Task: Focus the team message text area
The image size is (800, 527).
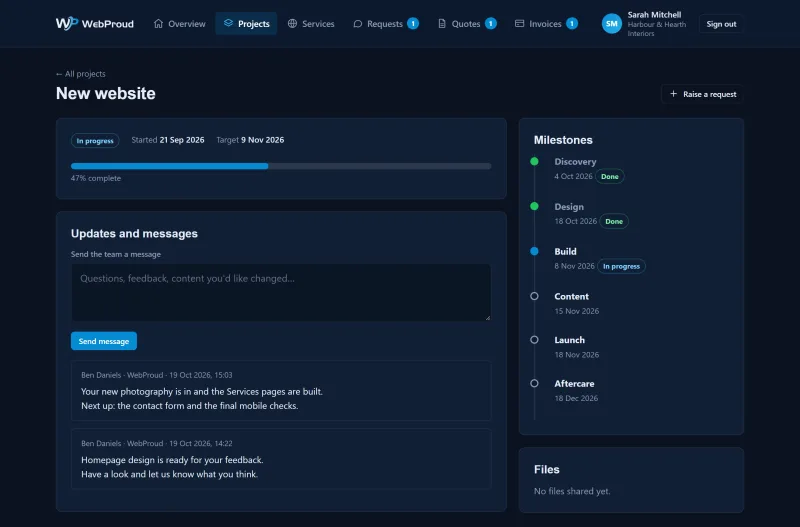Action: tap(281, 292)
